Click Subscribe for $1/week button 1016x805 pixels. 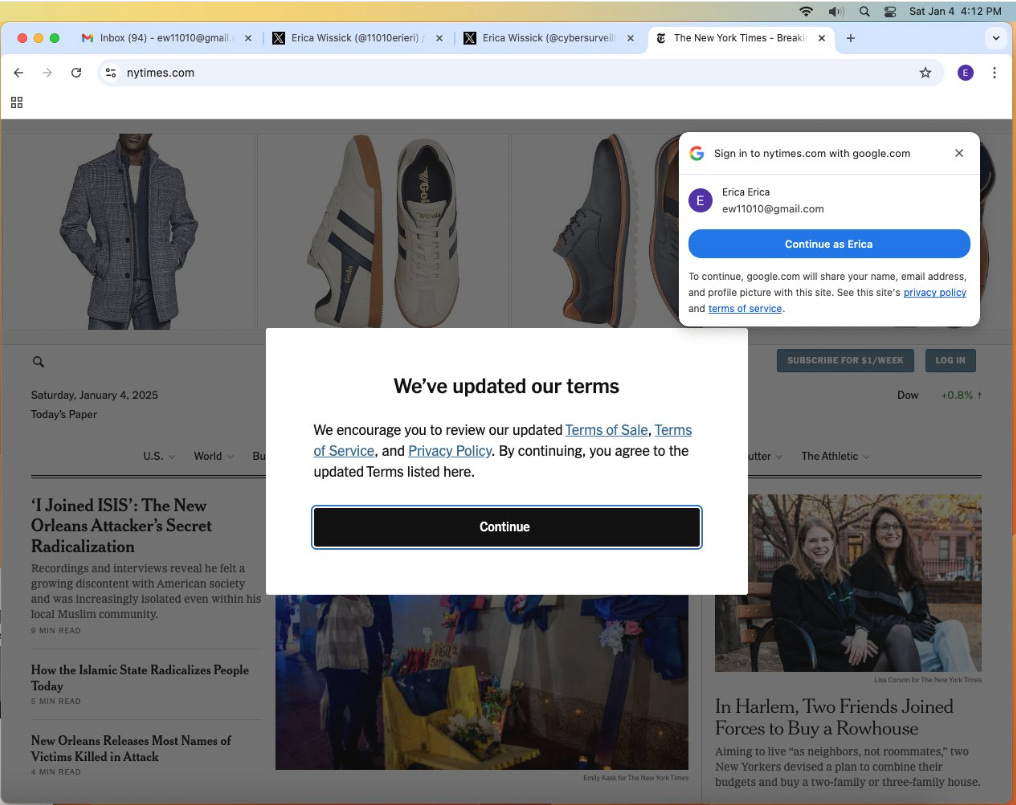pyautogui.click(x=845, y=360)
